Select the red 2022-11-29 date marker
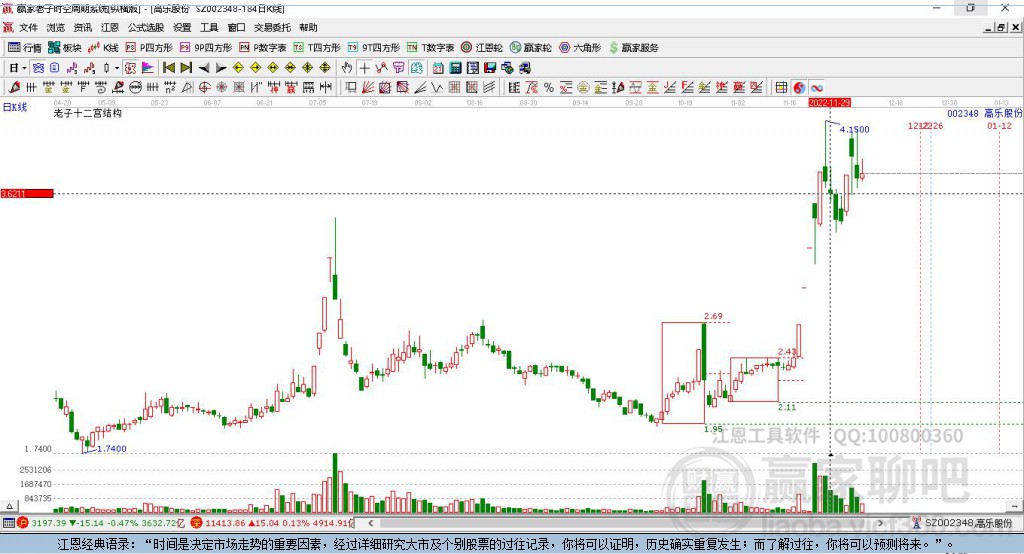The image size is (1024, 554). (x=829, y=103)
